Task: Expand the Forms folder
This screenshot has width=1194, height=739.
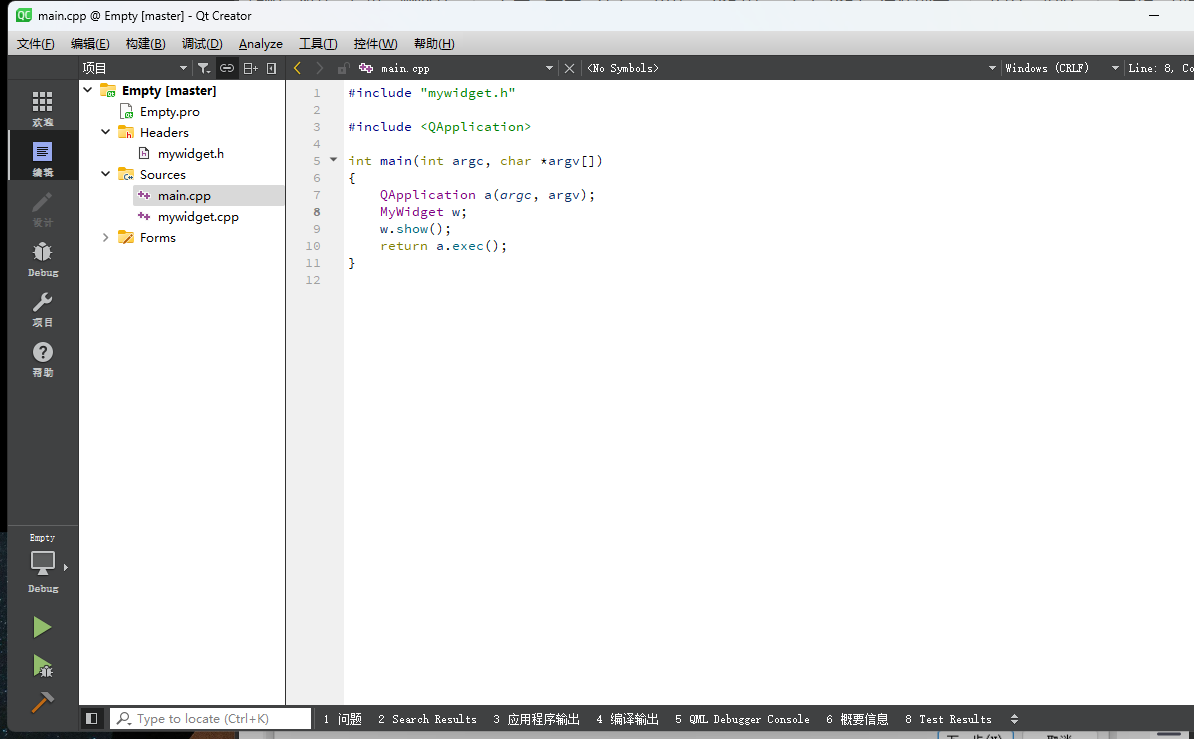Action: point(106,237)
